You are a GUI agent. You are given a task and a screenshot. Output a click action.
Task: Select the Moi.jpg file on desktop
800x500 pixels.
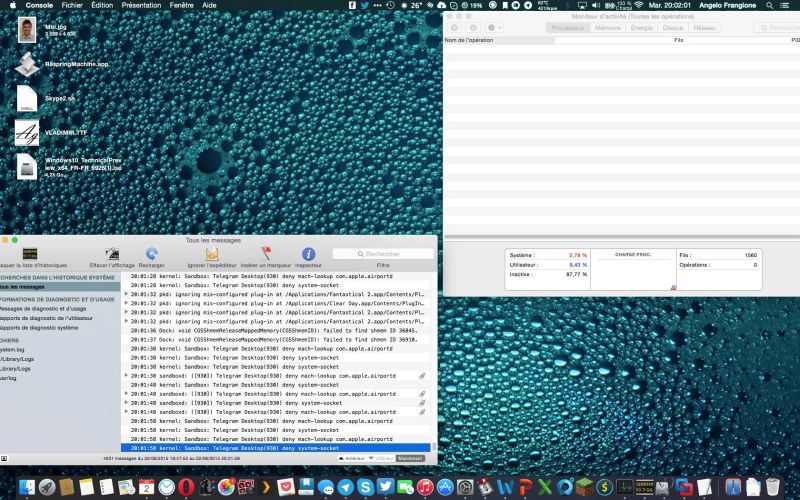coord(27,30)
